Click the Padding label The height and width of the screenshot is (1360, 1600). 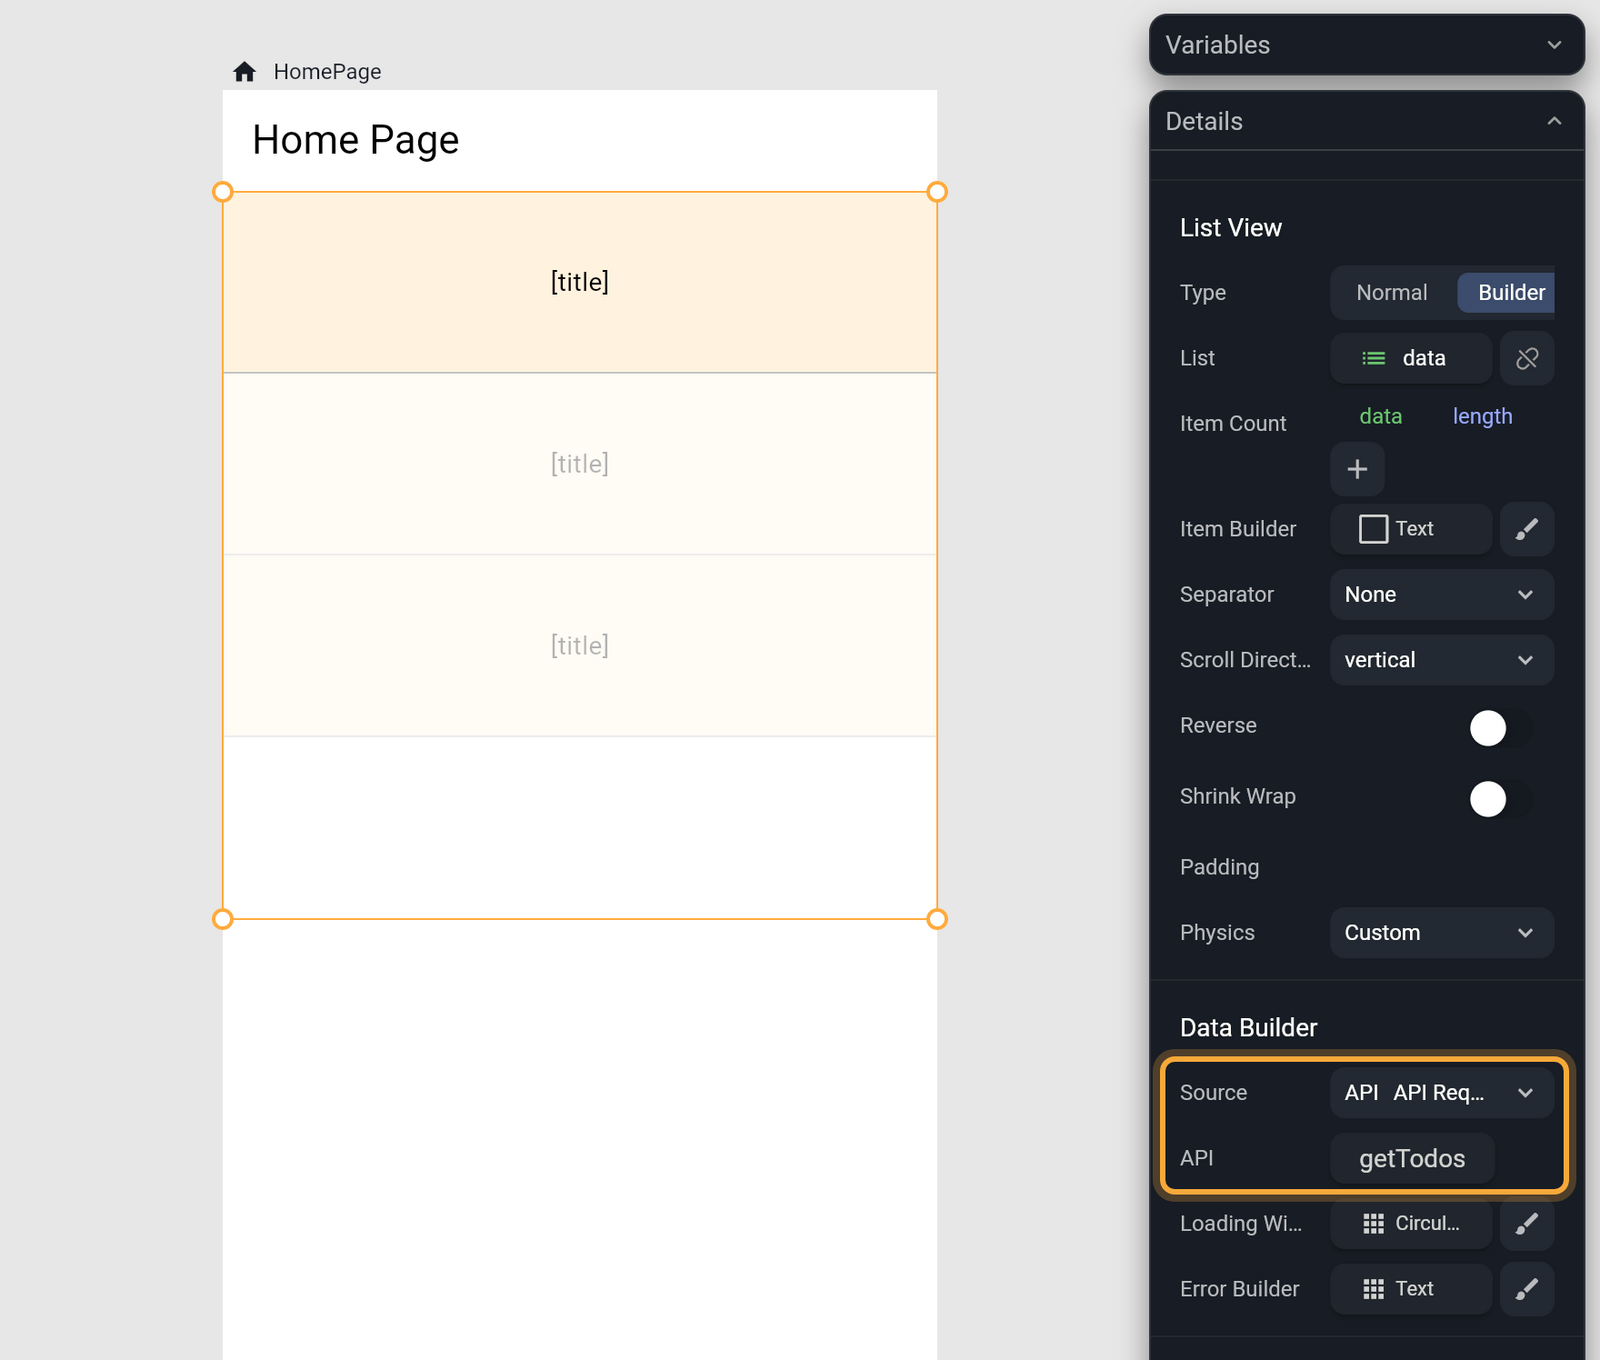coord(1219,868)
